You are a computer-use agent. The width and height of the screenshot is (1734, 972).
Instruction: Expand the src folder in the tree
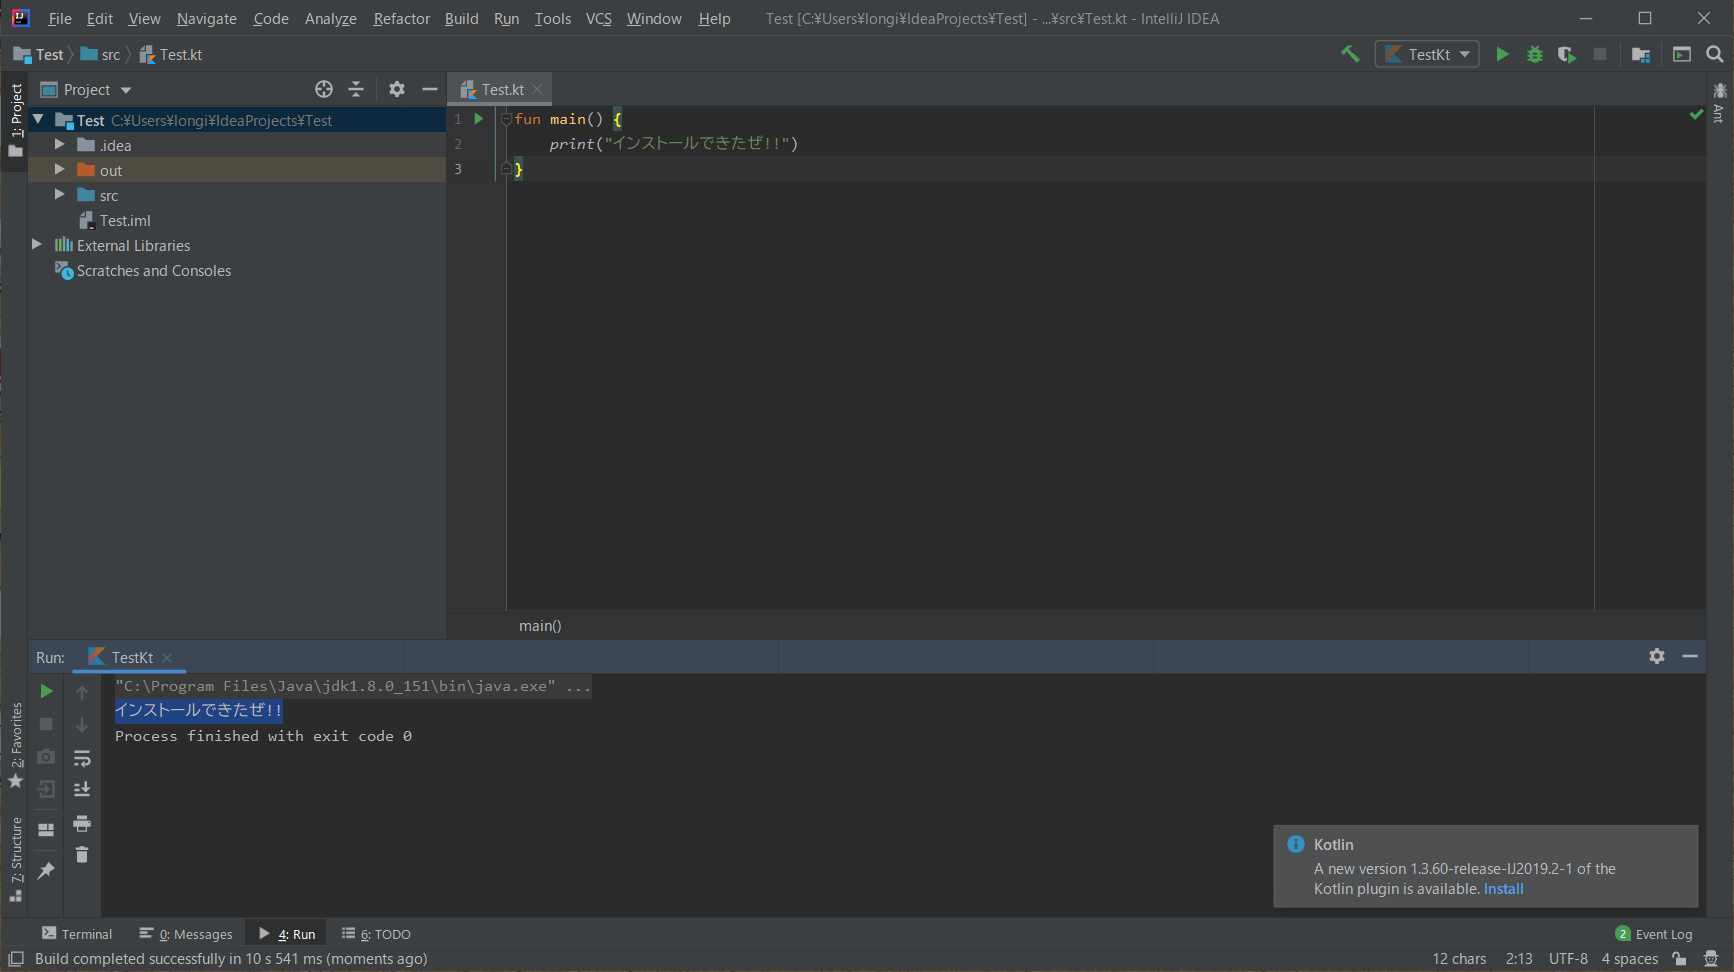tap(60, 195)
